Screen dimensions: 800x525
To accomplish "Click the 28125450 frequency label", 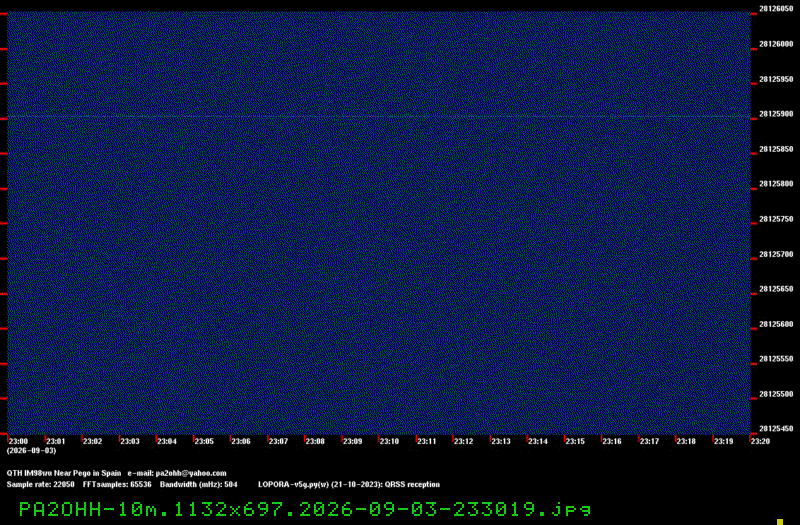I will pyautogui.click(x=776, y=429).
